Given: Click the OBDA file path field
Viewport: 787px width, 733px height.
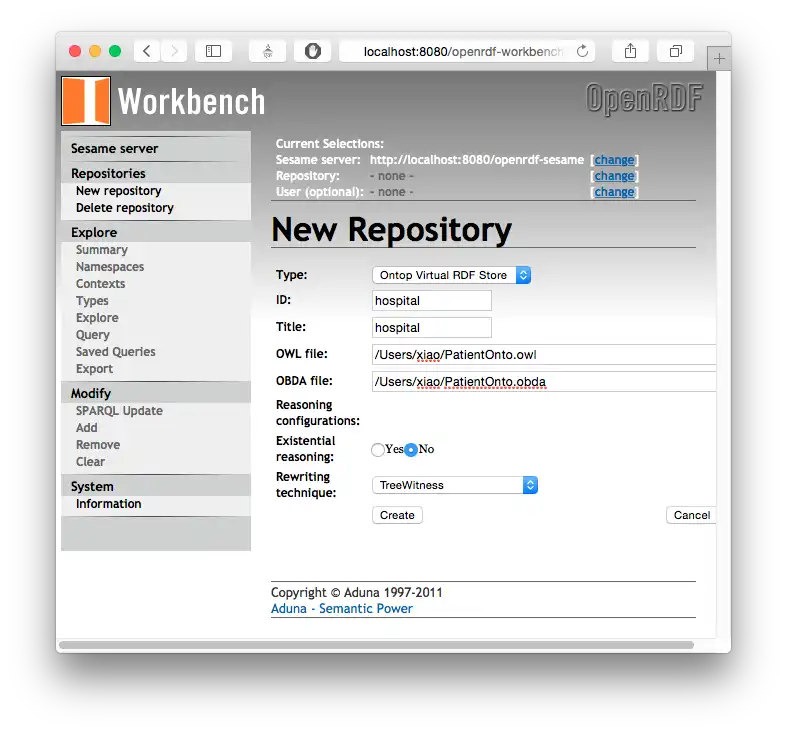Looking at the screenshot, I should [x=544, y=382].
